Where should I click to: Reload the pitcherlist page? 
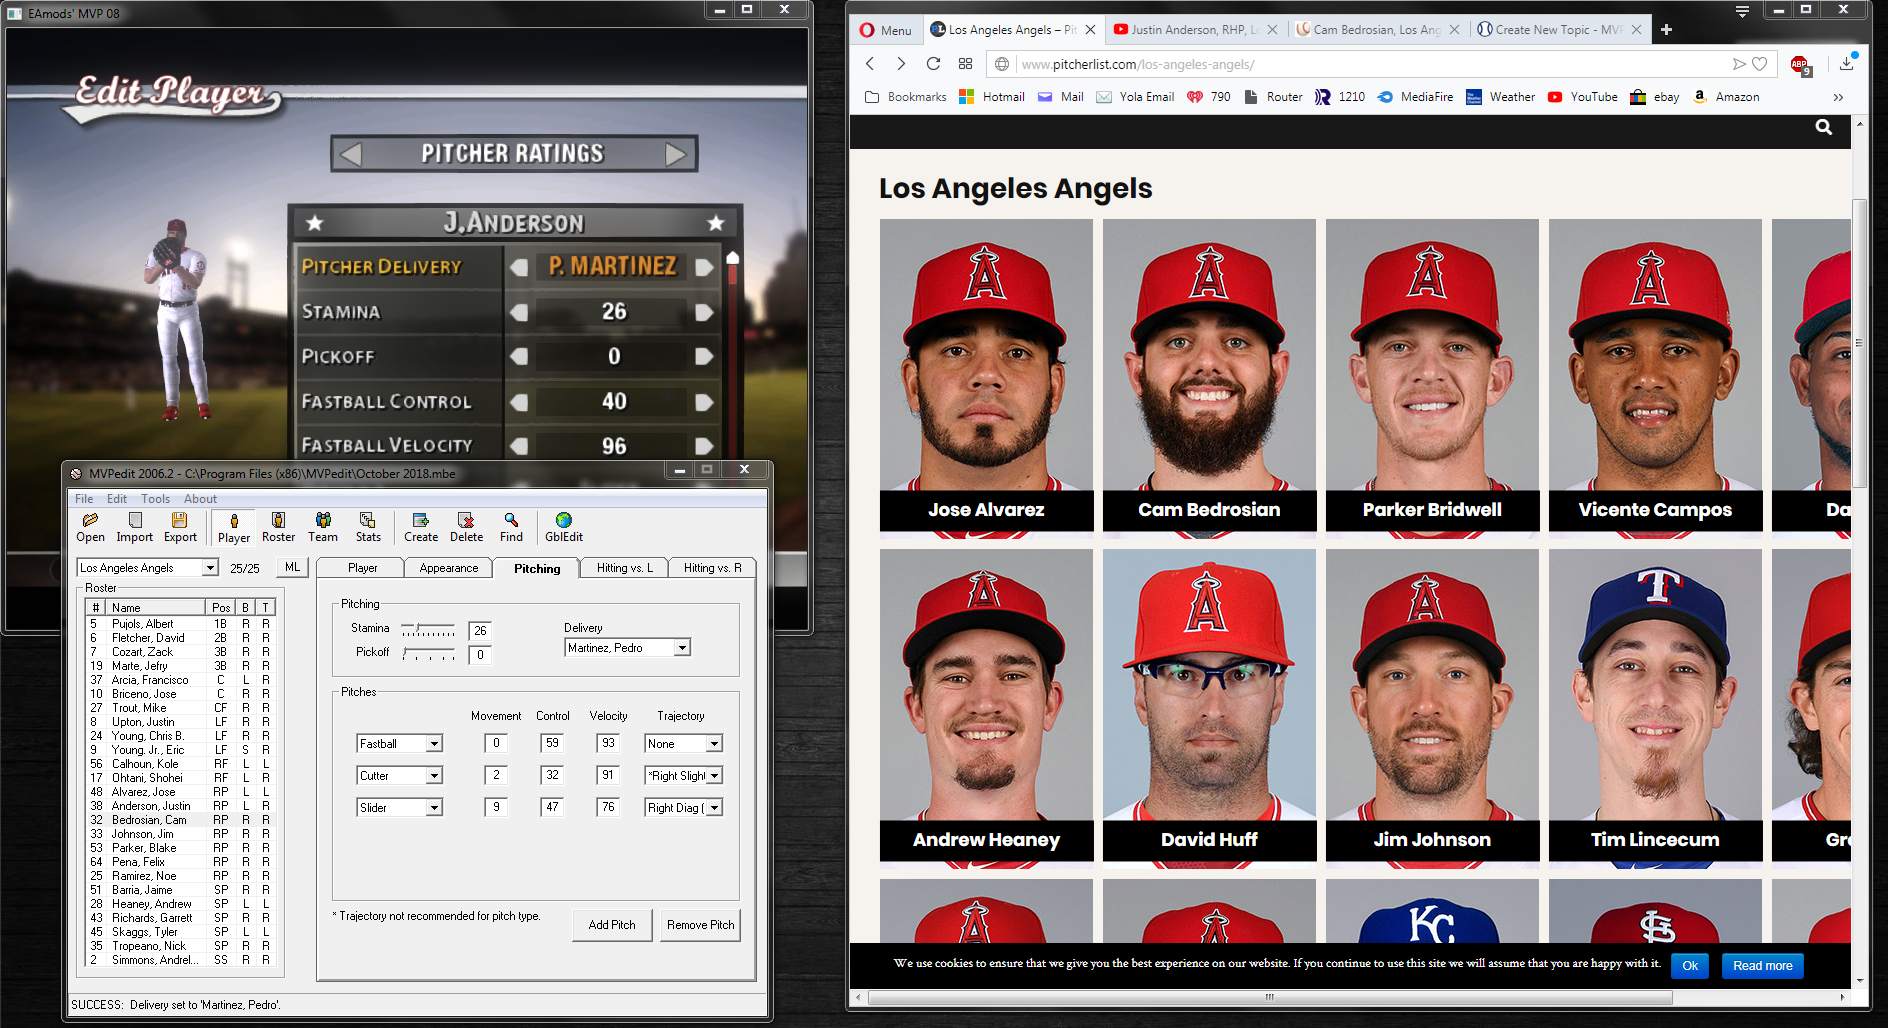pyautogui.click(x=933, y=64)
